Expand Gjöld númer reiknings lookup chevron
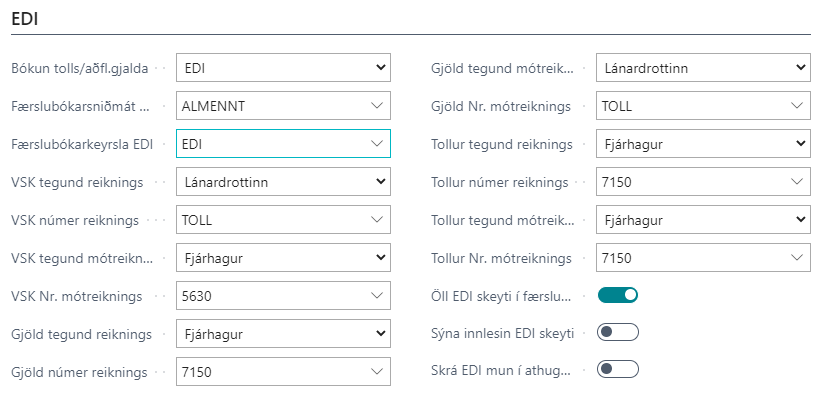822x406 pixels. 377,371
